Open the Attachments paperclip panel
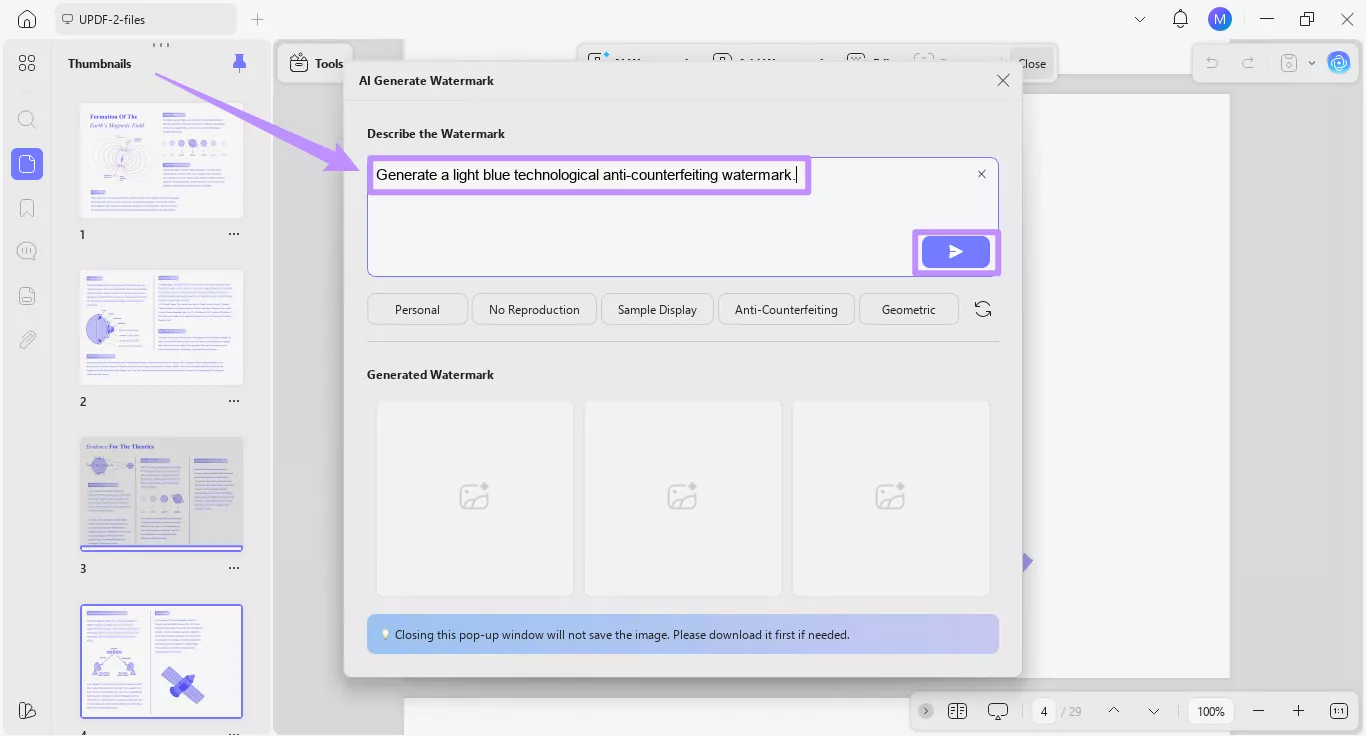Screen dimensions: 1366x736 27,340
